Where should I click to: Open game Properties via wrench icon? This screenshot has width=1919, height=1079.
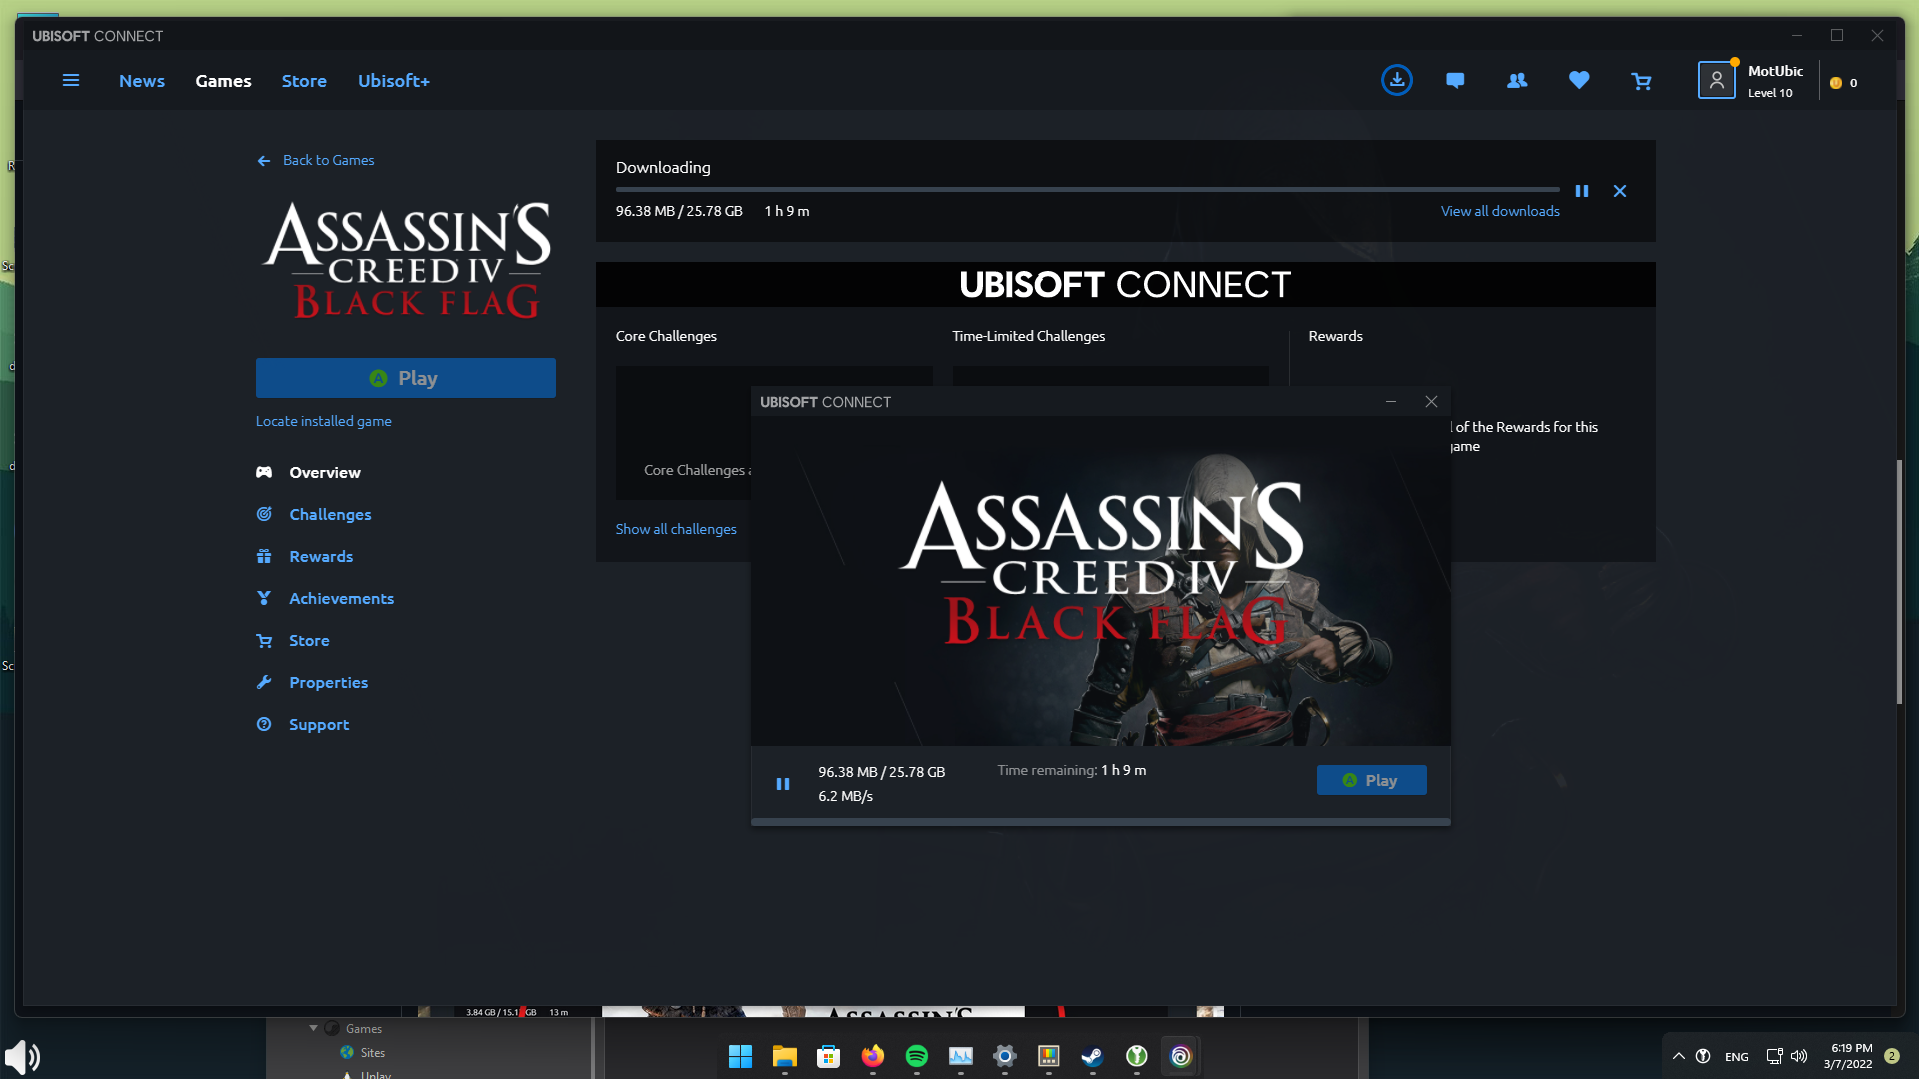point(263,681)
